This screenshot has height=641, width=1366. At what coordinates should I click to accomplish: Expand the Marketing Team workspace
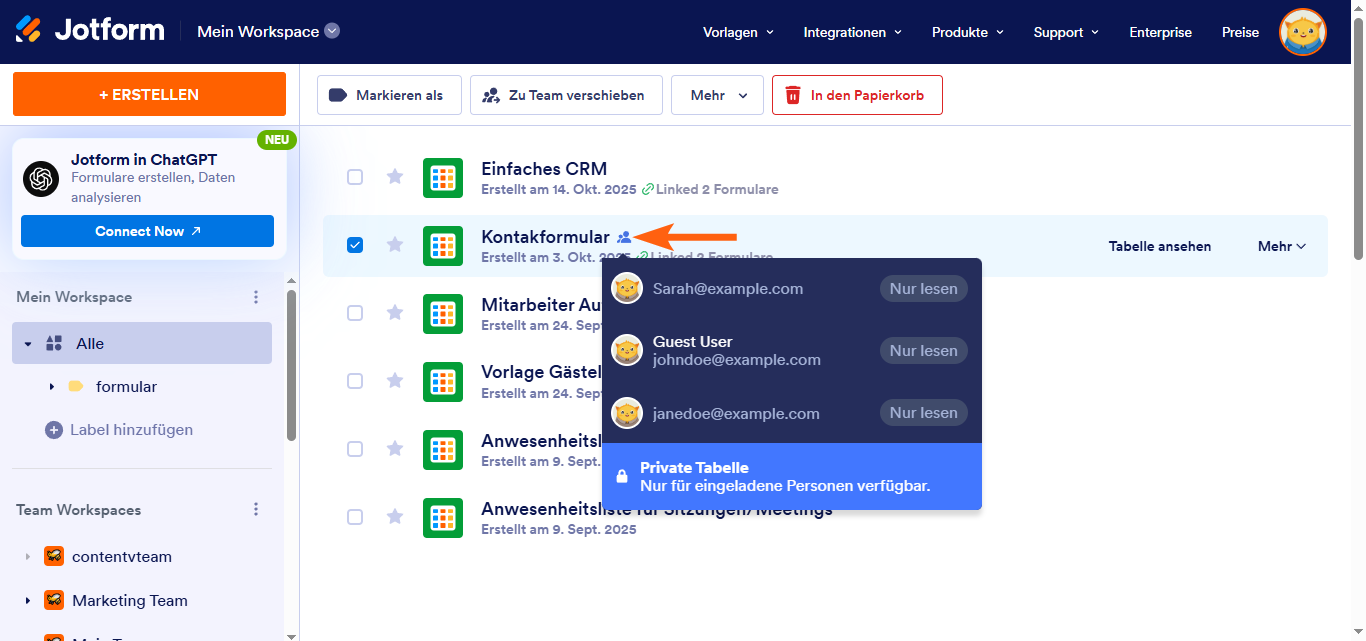click(27, 601)
